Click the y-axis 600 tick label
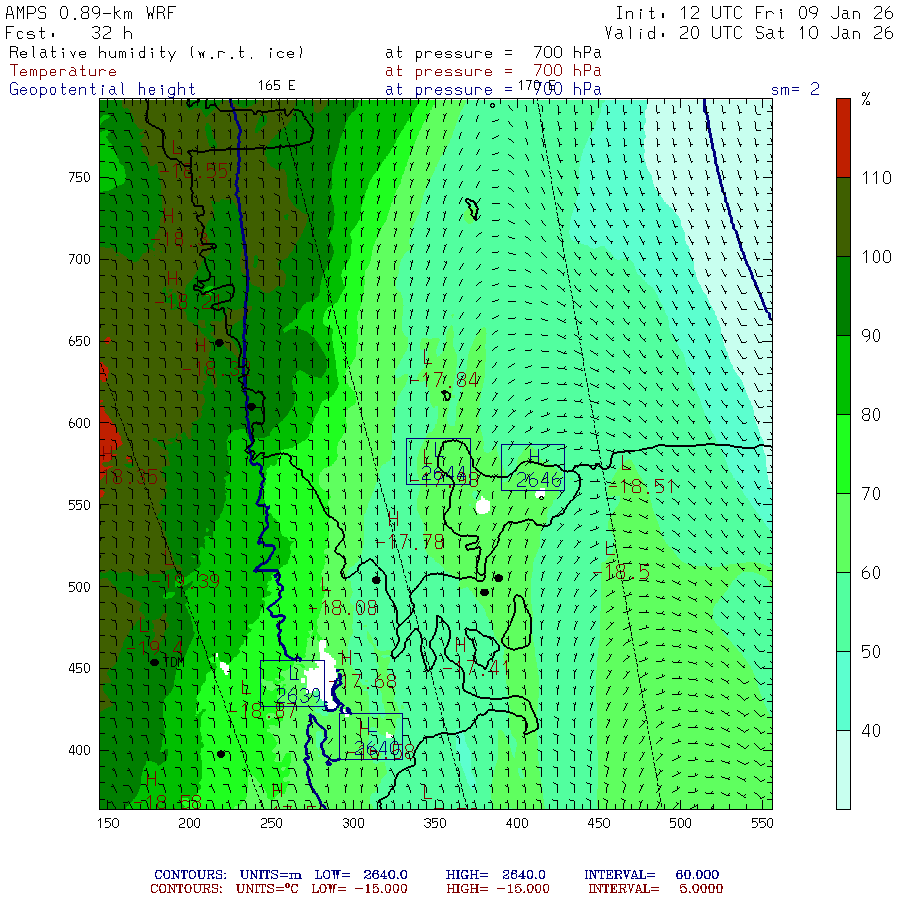 (79, 423)
